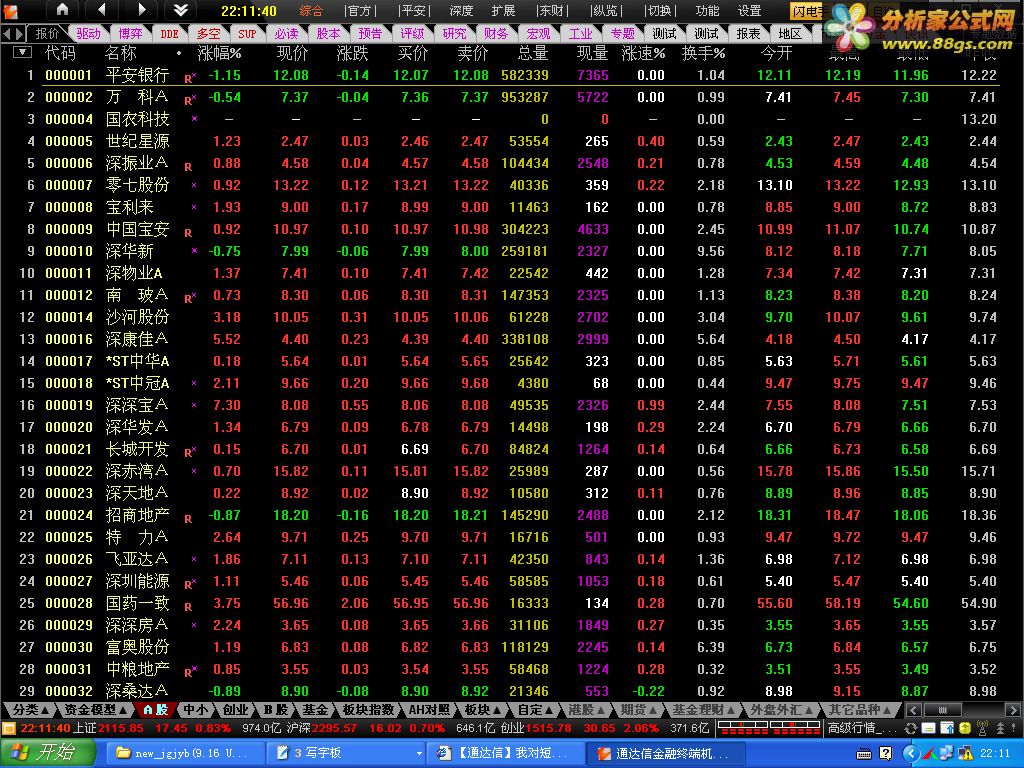The width and height of the screenshot is (1024, 768).
Task: Click the R marker on 万科A row
Action: pos(190,100)
